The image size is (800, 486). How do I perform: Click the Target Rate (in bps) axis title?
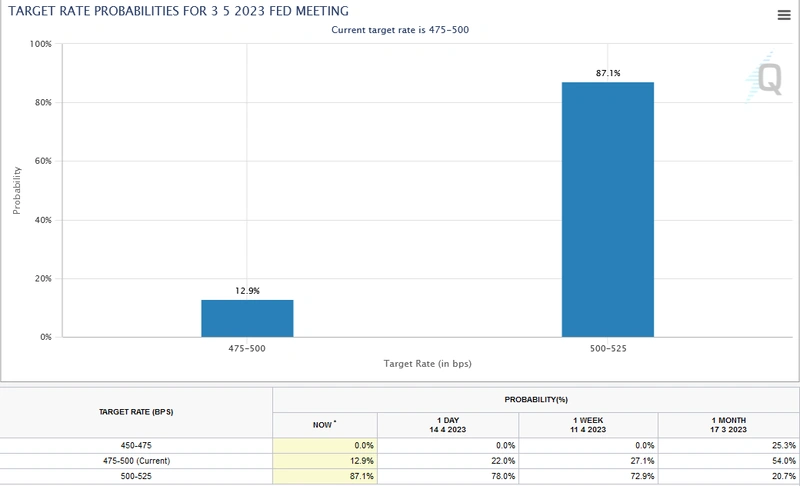pyautogui.click(x=427, y=364)
